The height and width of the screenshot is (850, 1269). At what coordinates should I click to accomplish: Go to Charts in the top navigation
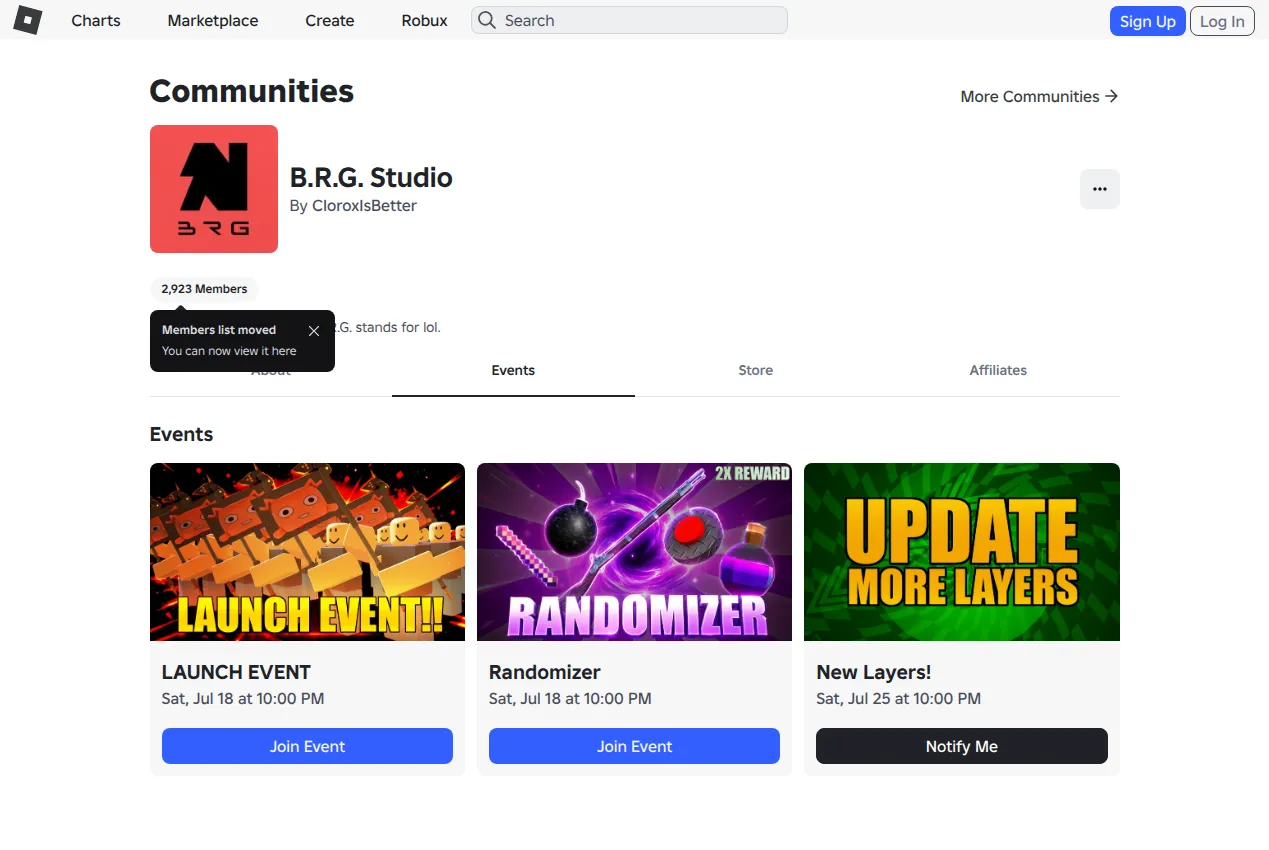tap(96, 20)
